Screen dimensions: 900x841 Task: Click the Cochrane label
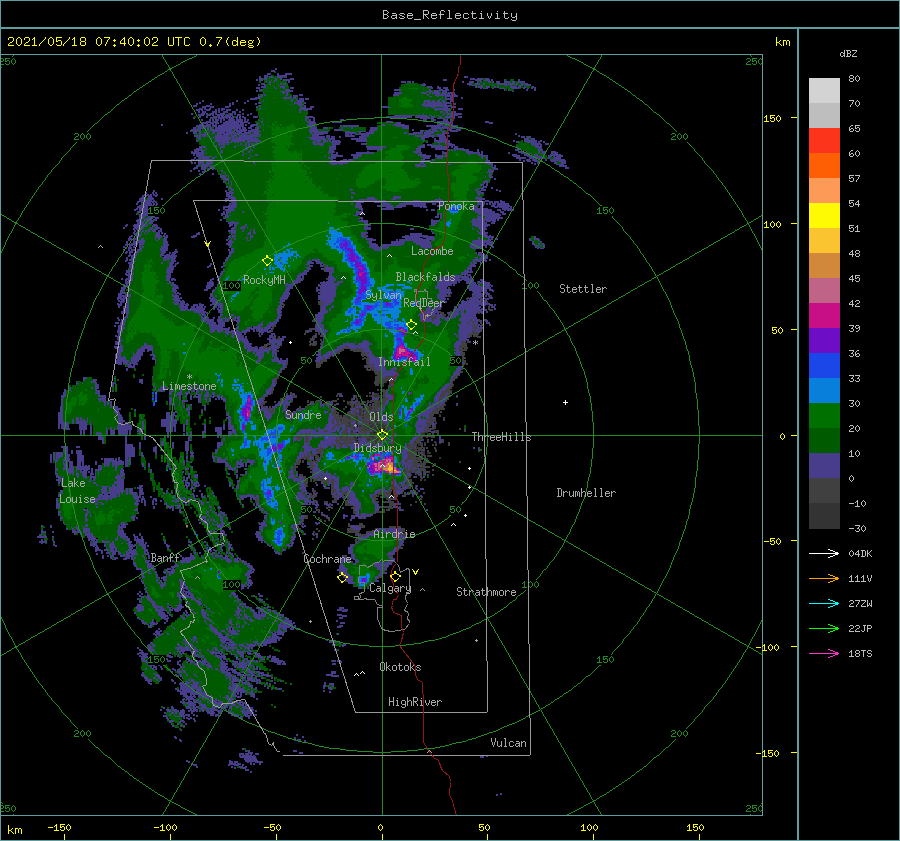pos(327,559)
